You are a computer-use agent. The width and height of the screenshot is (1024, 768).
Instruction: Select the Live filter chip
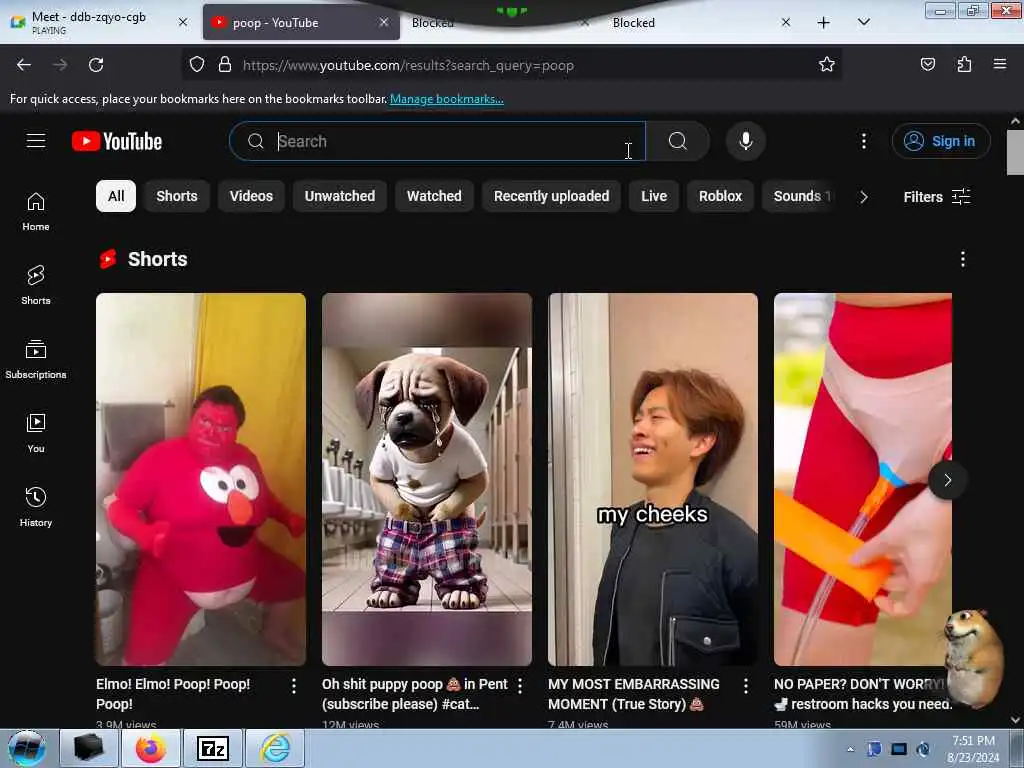[654, 196]
